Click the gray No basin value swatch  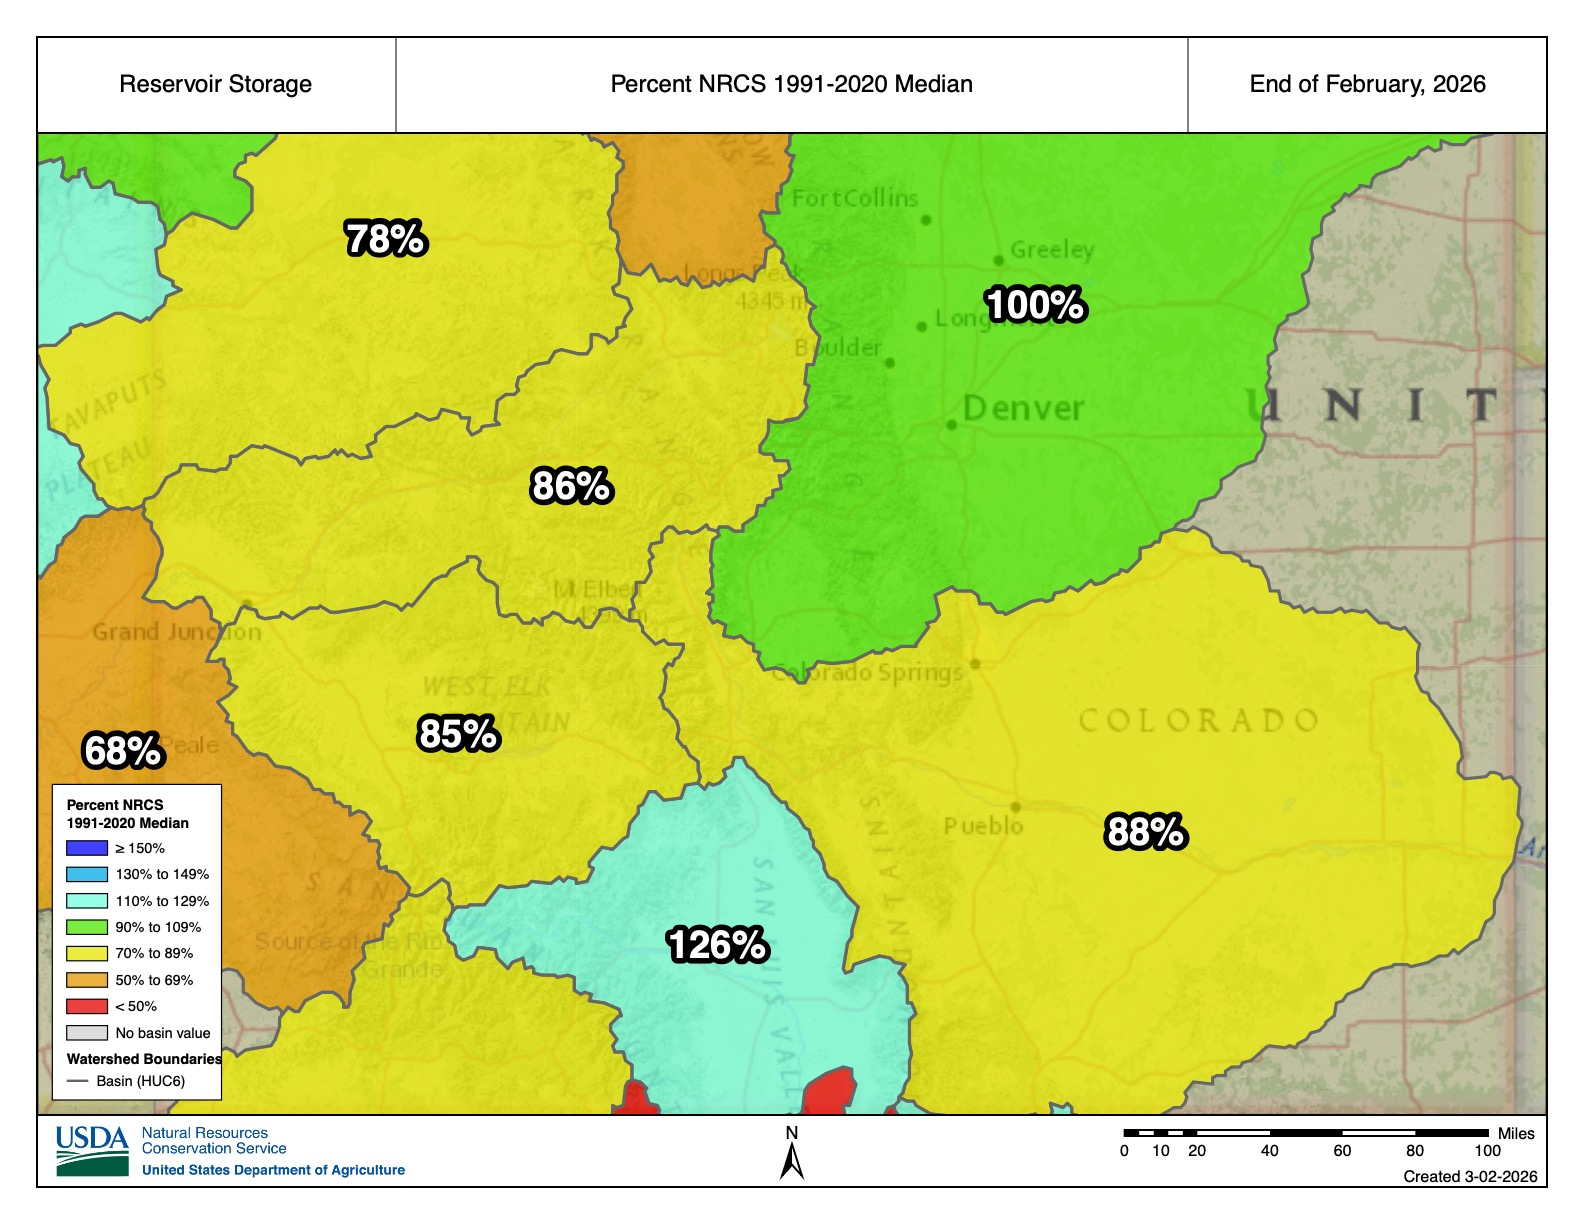(x=86, y=1033)
